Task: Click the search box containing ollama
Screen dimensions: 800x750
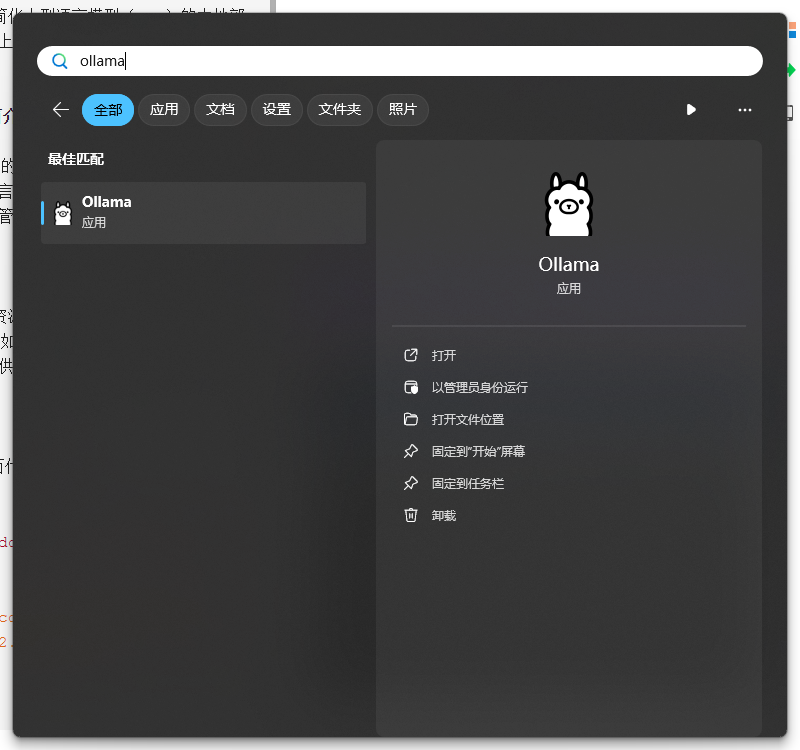Action: [x=400, y=61]
